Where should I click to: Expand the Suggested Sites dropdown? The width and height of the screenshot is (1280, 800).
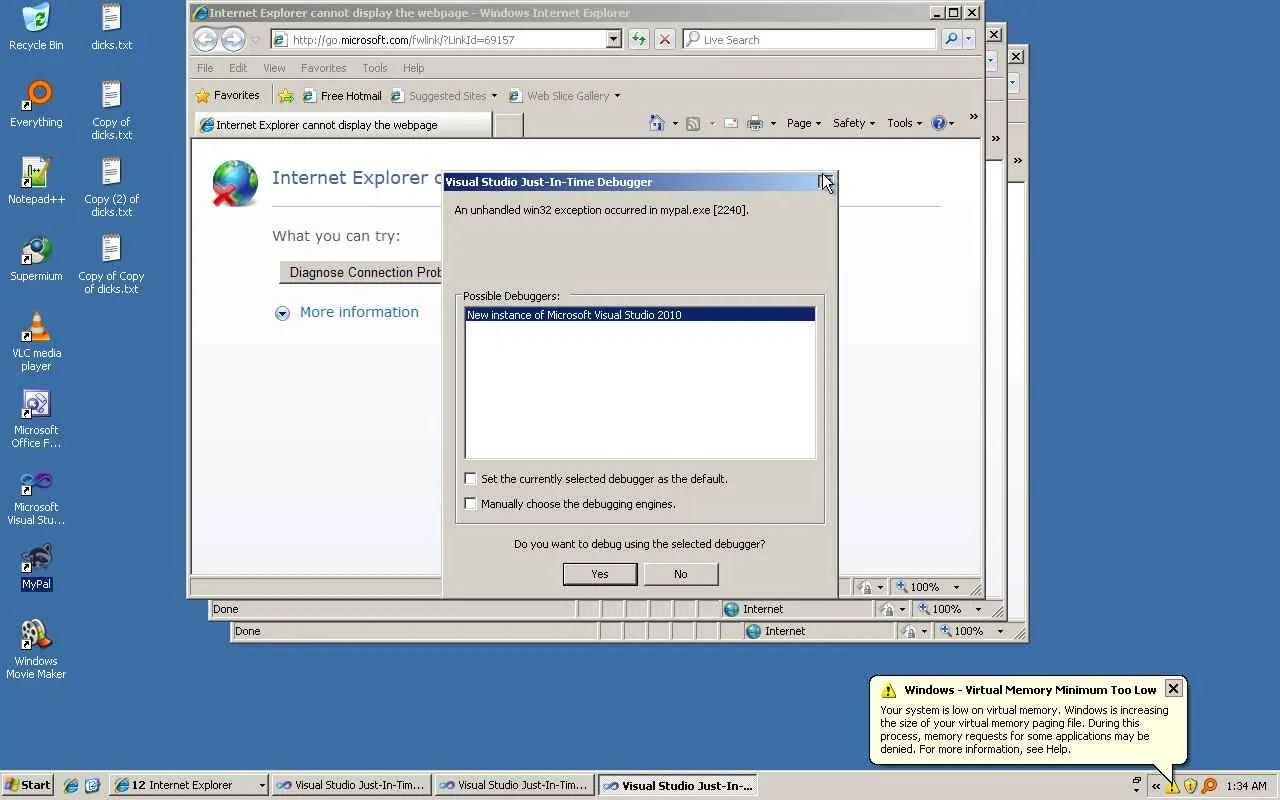point(494,96)
